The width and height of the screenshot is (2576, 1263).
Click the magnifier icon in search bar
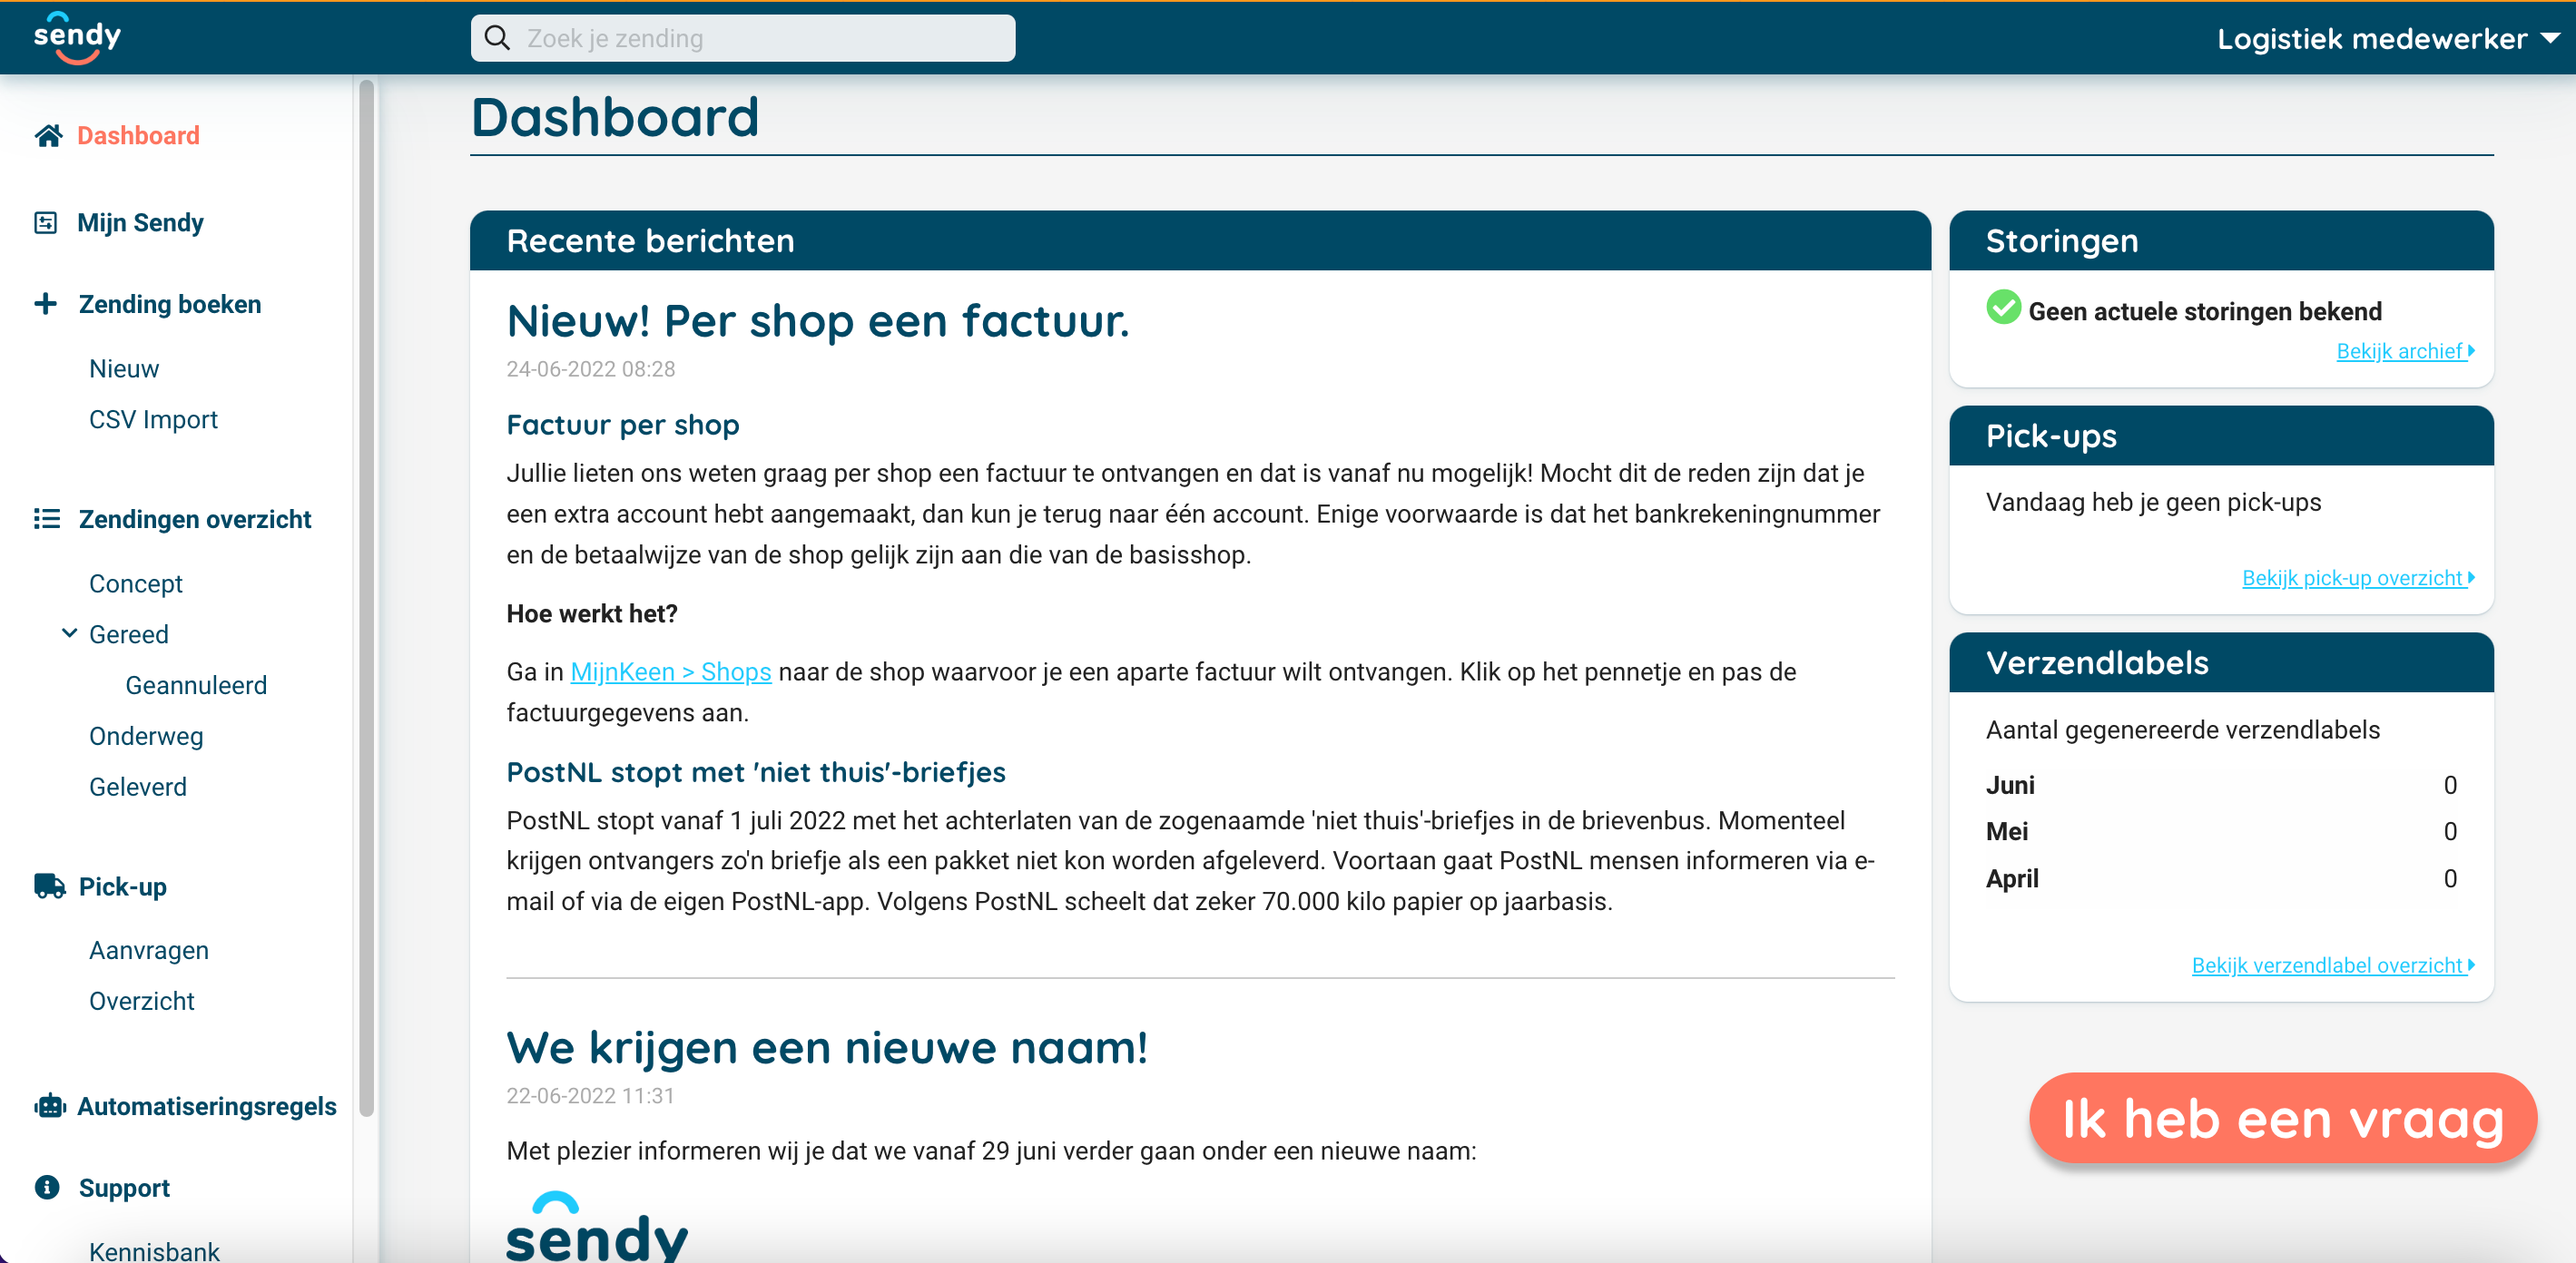pyautogui.click(x=497, y=38)
